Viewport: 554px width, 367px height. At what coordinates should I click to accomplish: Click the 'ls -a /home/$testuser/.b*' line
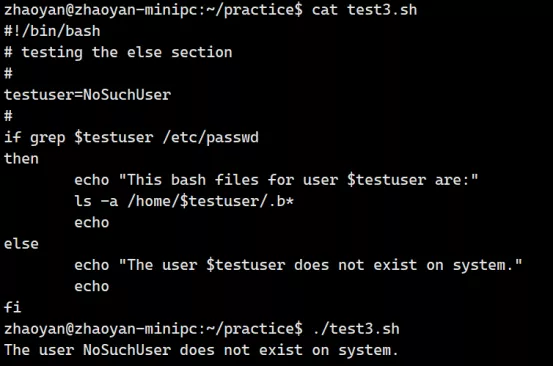(184, 201)
